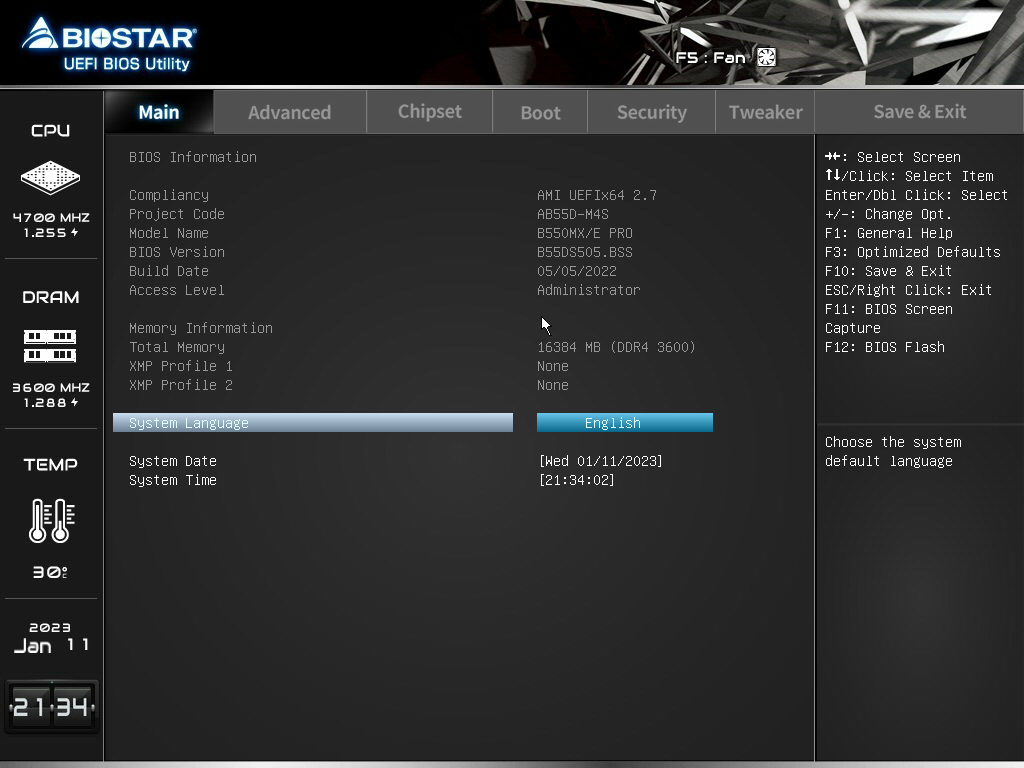
Task: Click the DRAM memory modules icon
Action: click(50, 345)
